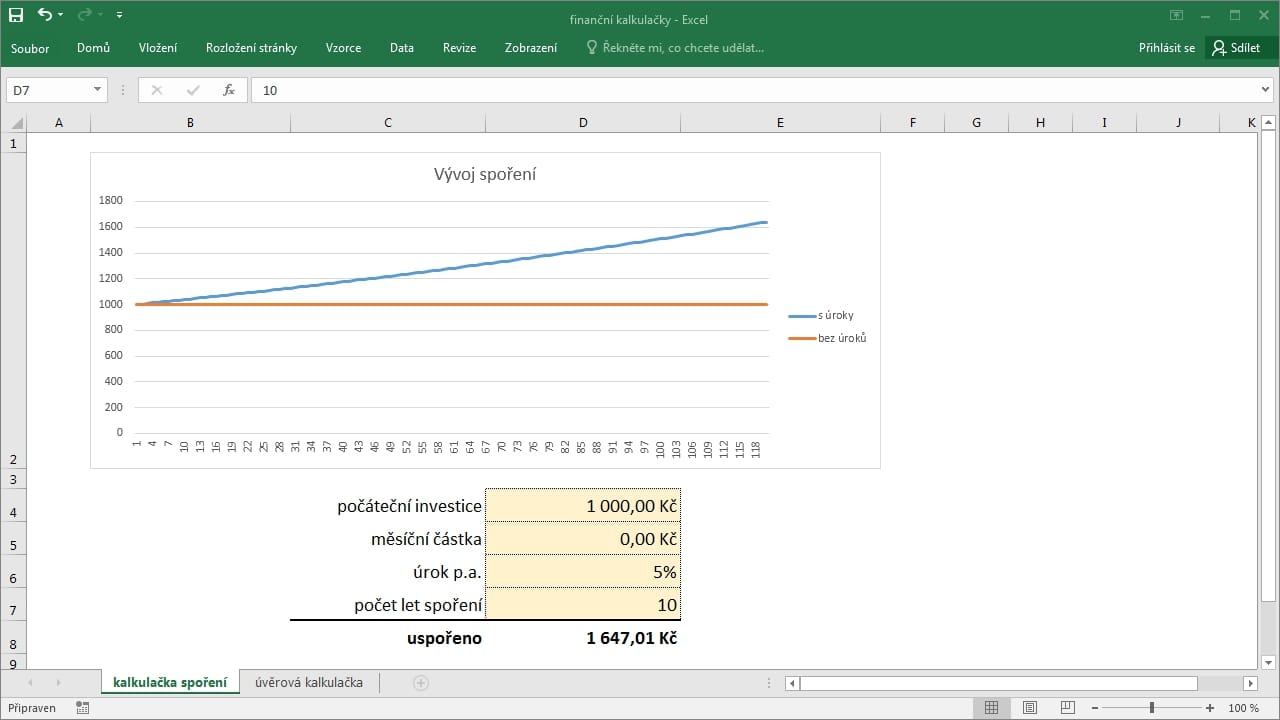Click the Select All corner triangle
The width and height of the screenshot is (1280, 720).
16,123
